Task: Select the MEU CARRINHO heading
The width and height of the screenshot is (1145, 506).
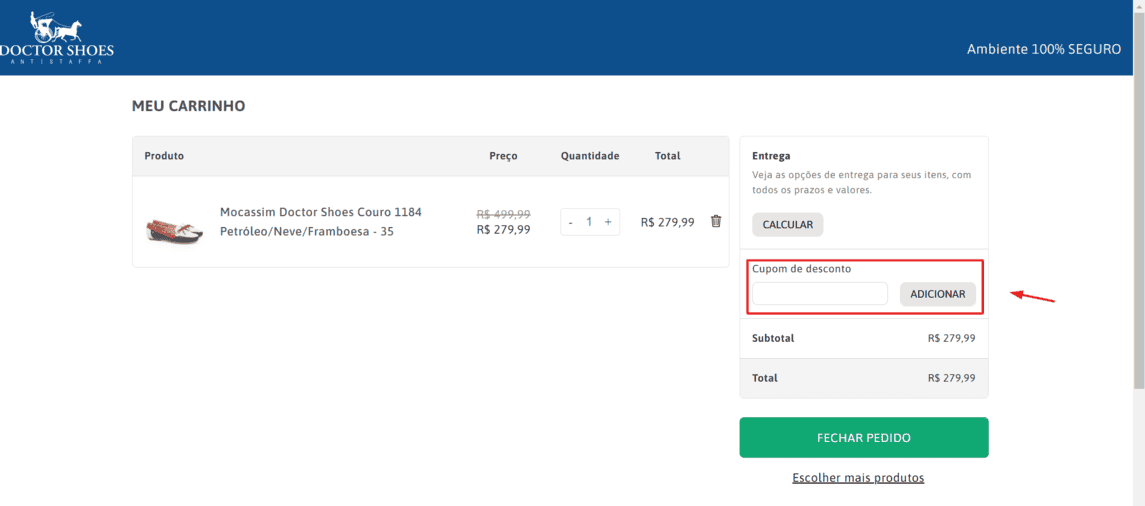Action: point(188,107)
